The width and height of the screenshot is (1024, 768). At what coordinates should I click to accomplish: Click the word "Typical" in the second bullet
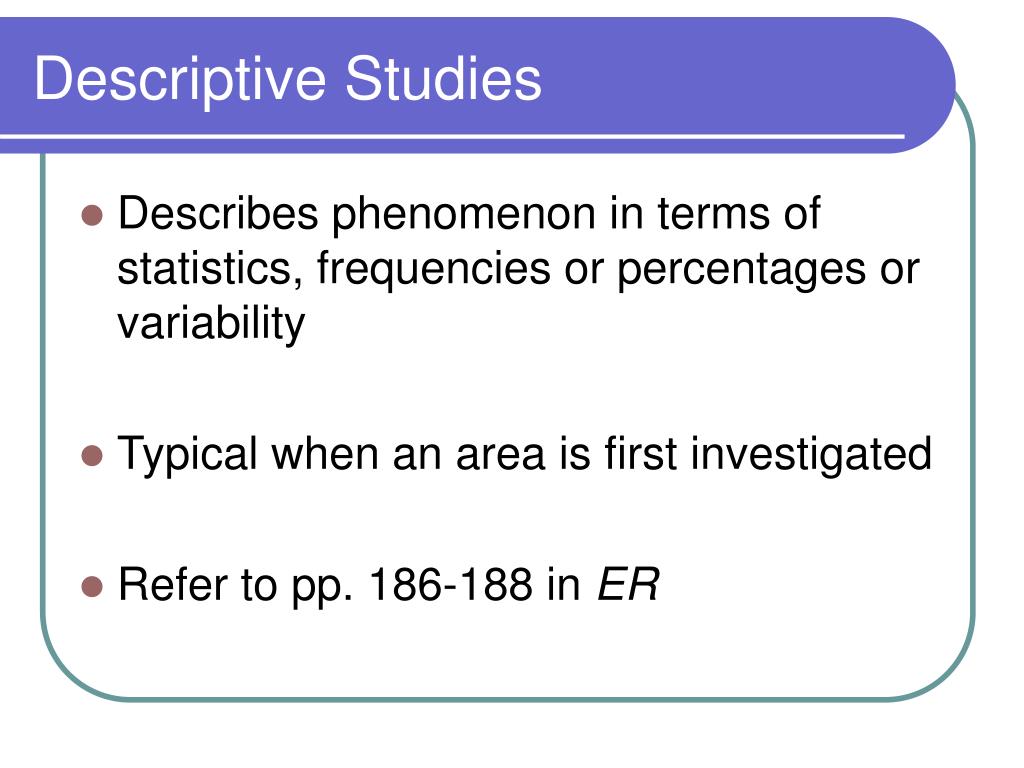pyautogui.click(x=187, y=455)
